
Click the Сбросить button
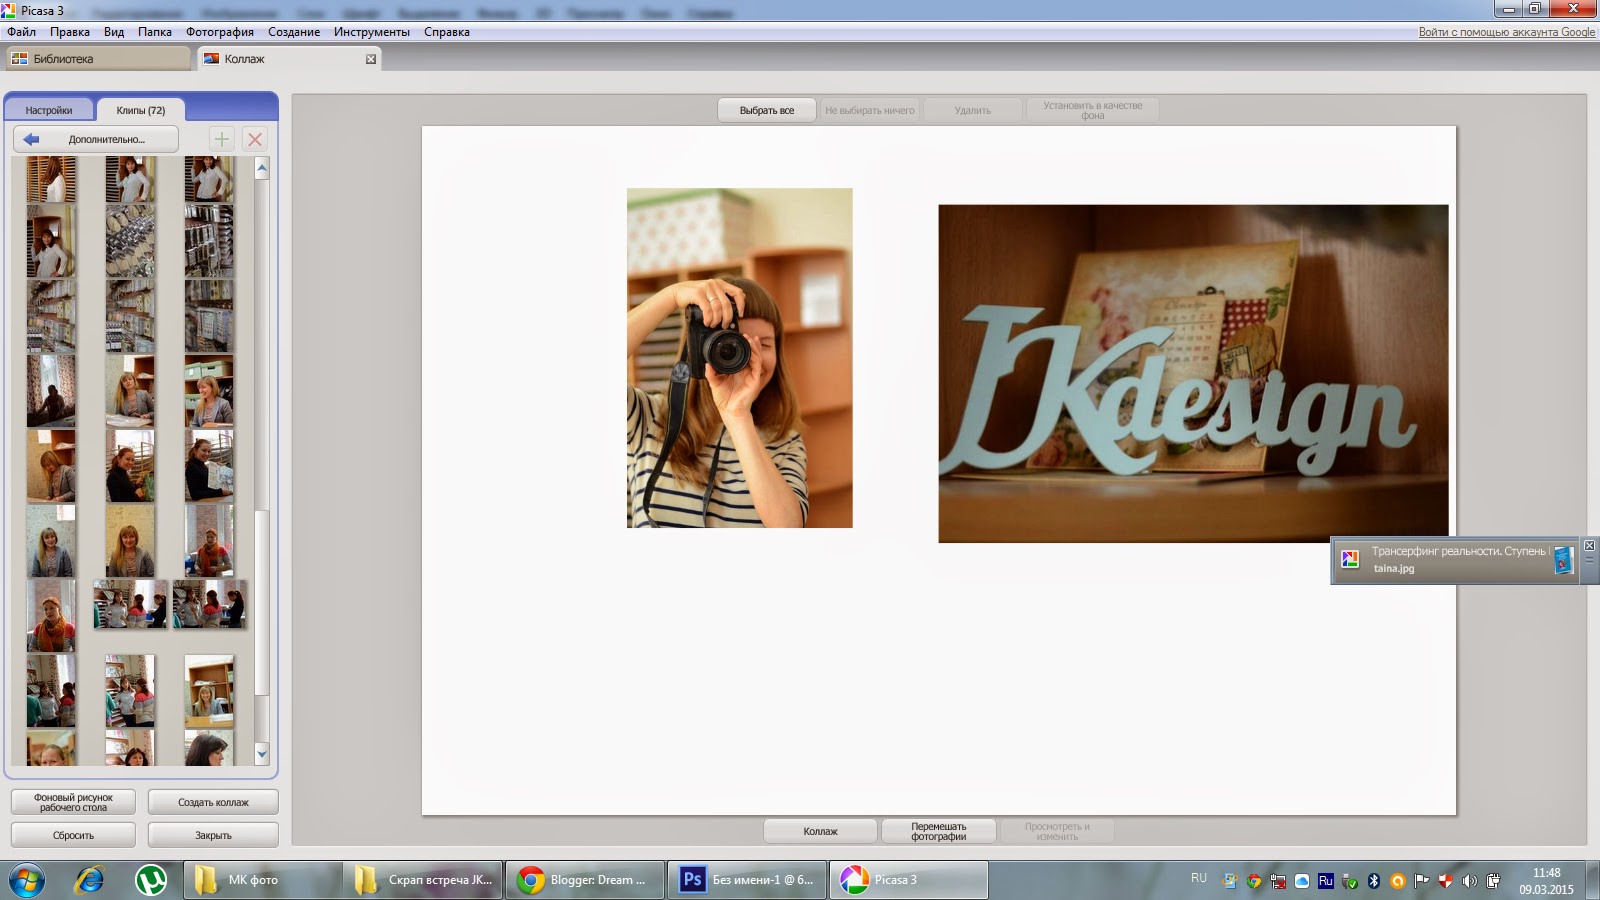click(x=73, y=835)
